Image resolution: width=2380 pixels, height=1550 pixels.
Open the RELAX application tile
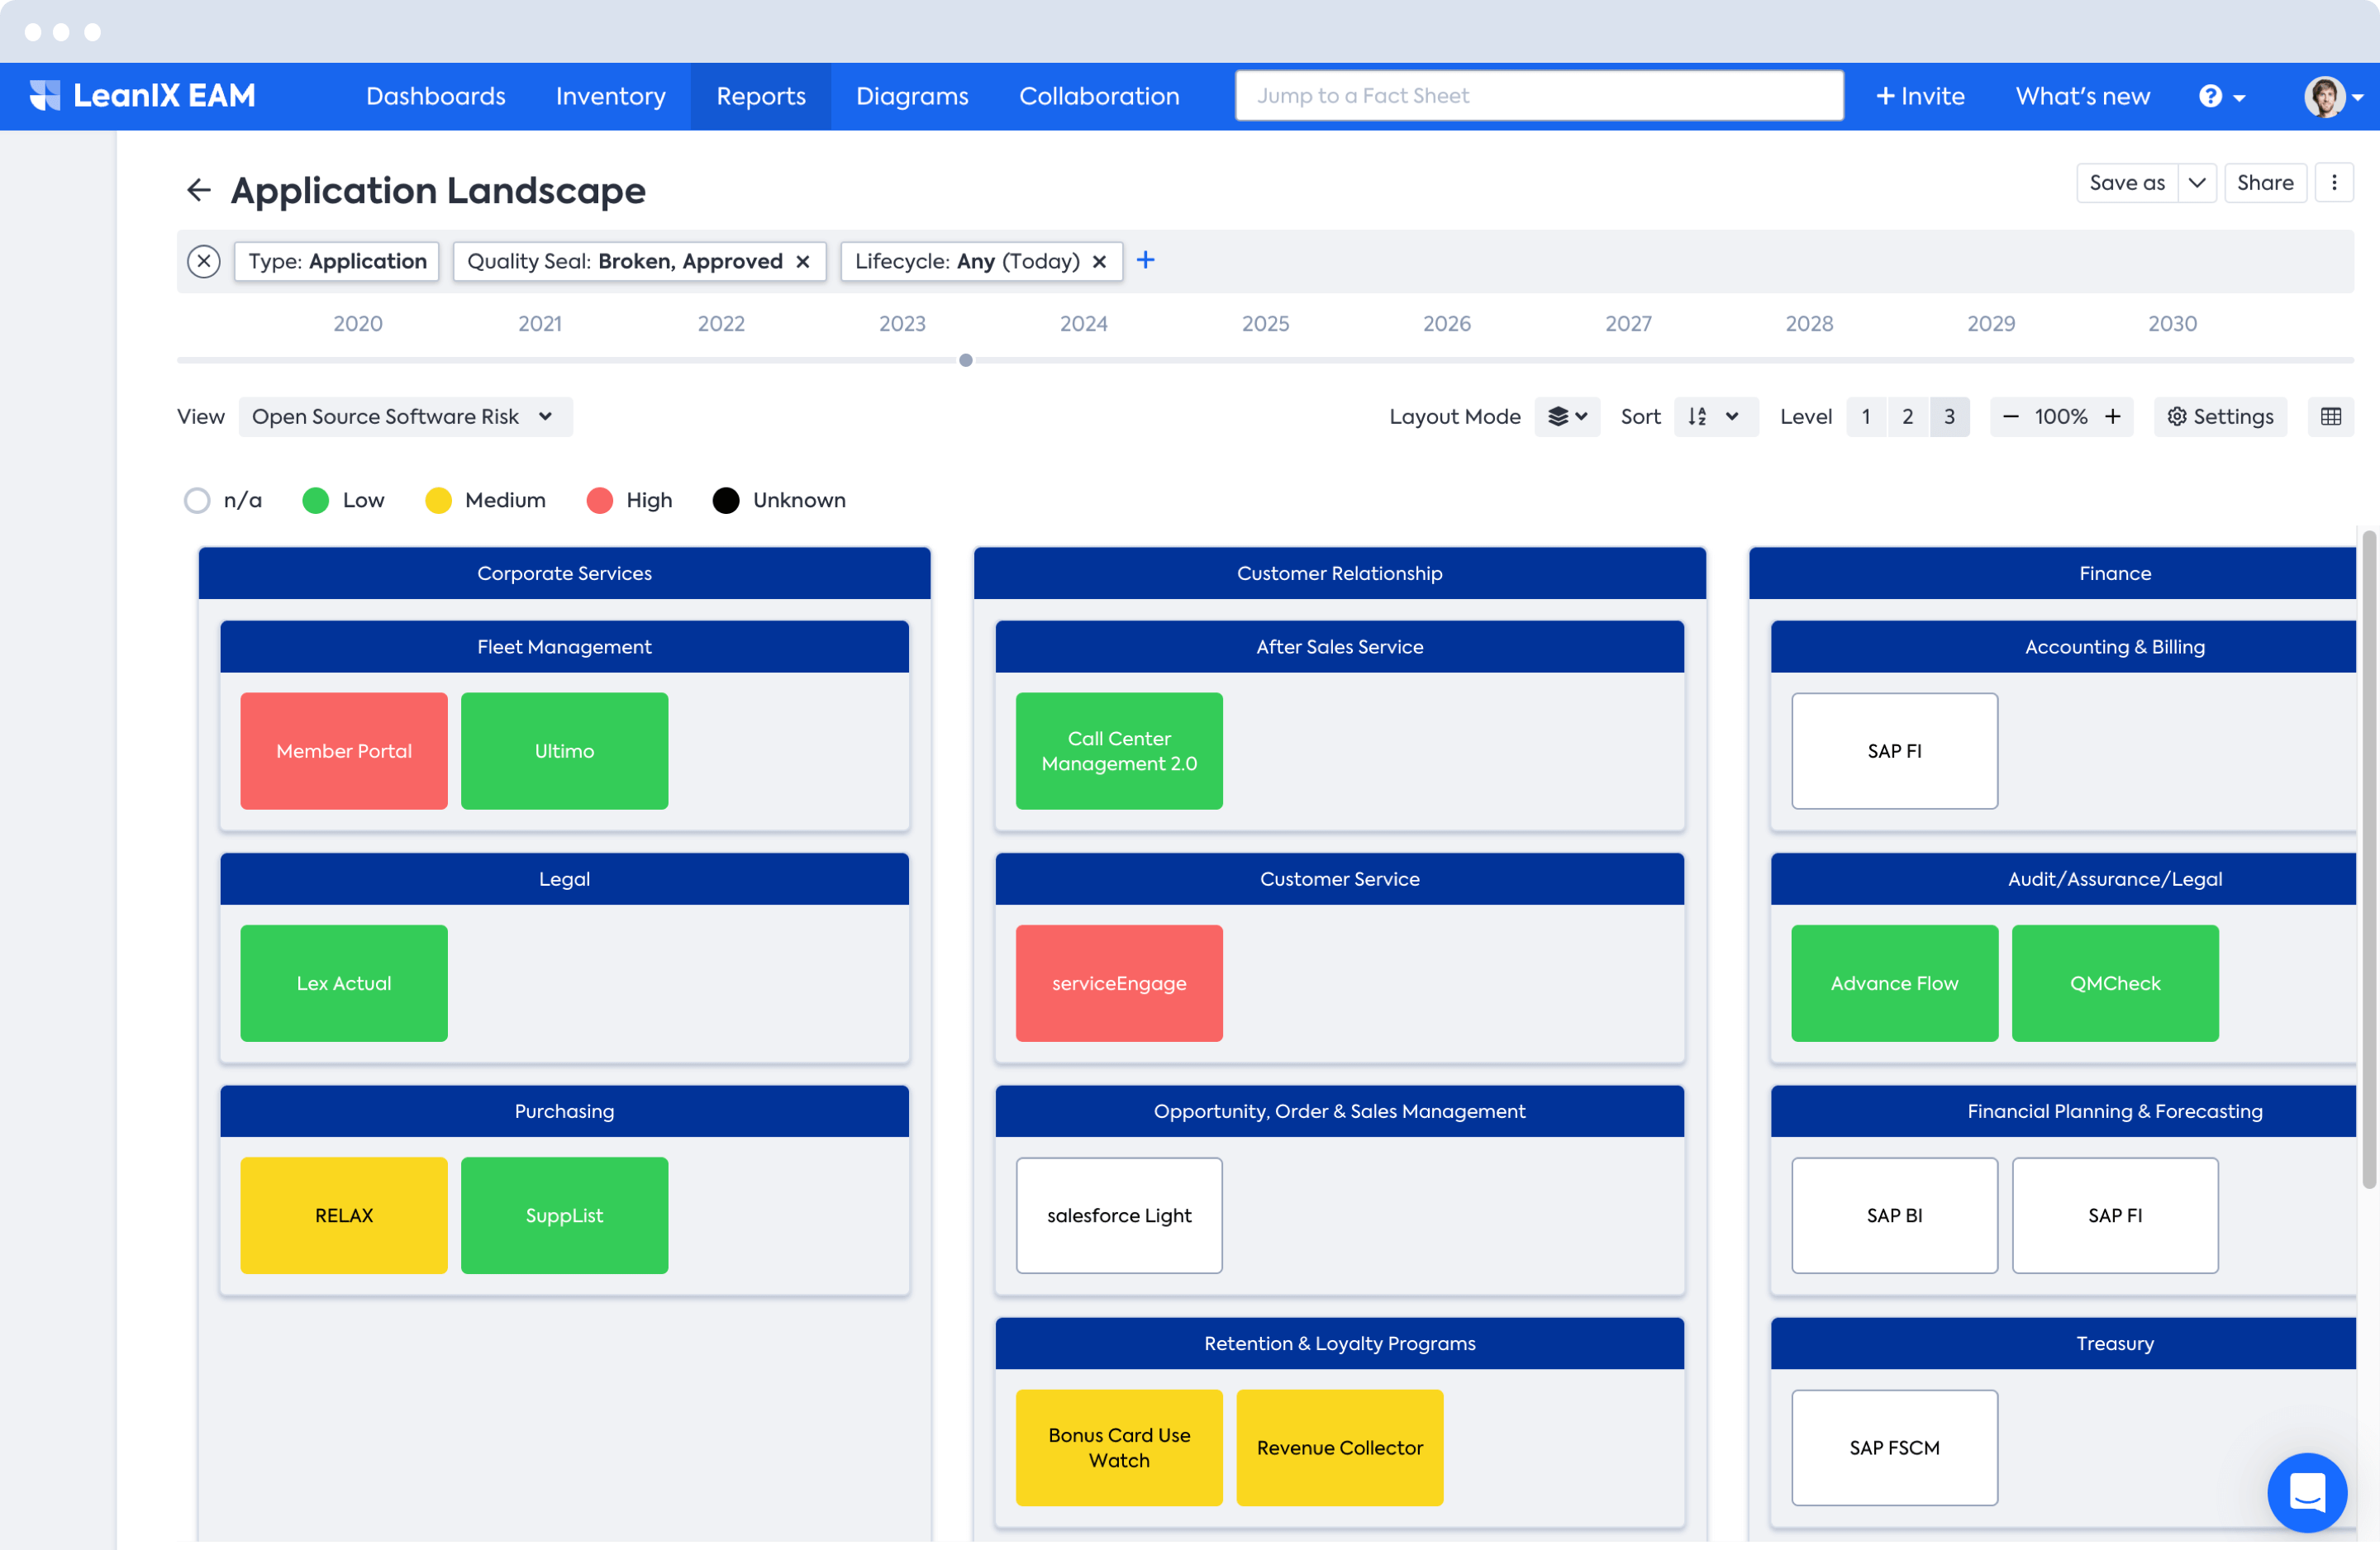(344, 1215)
